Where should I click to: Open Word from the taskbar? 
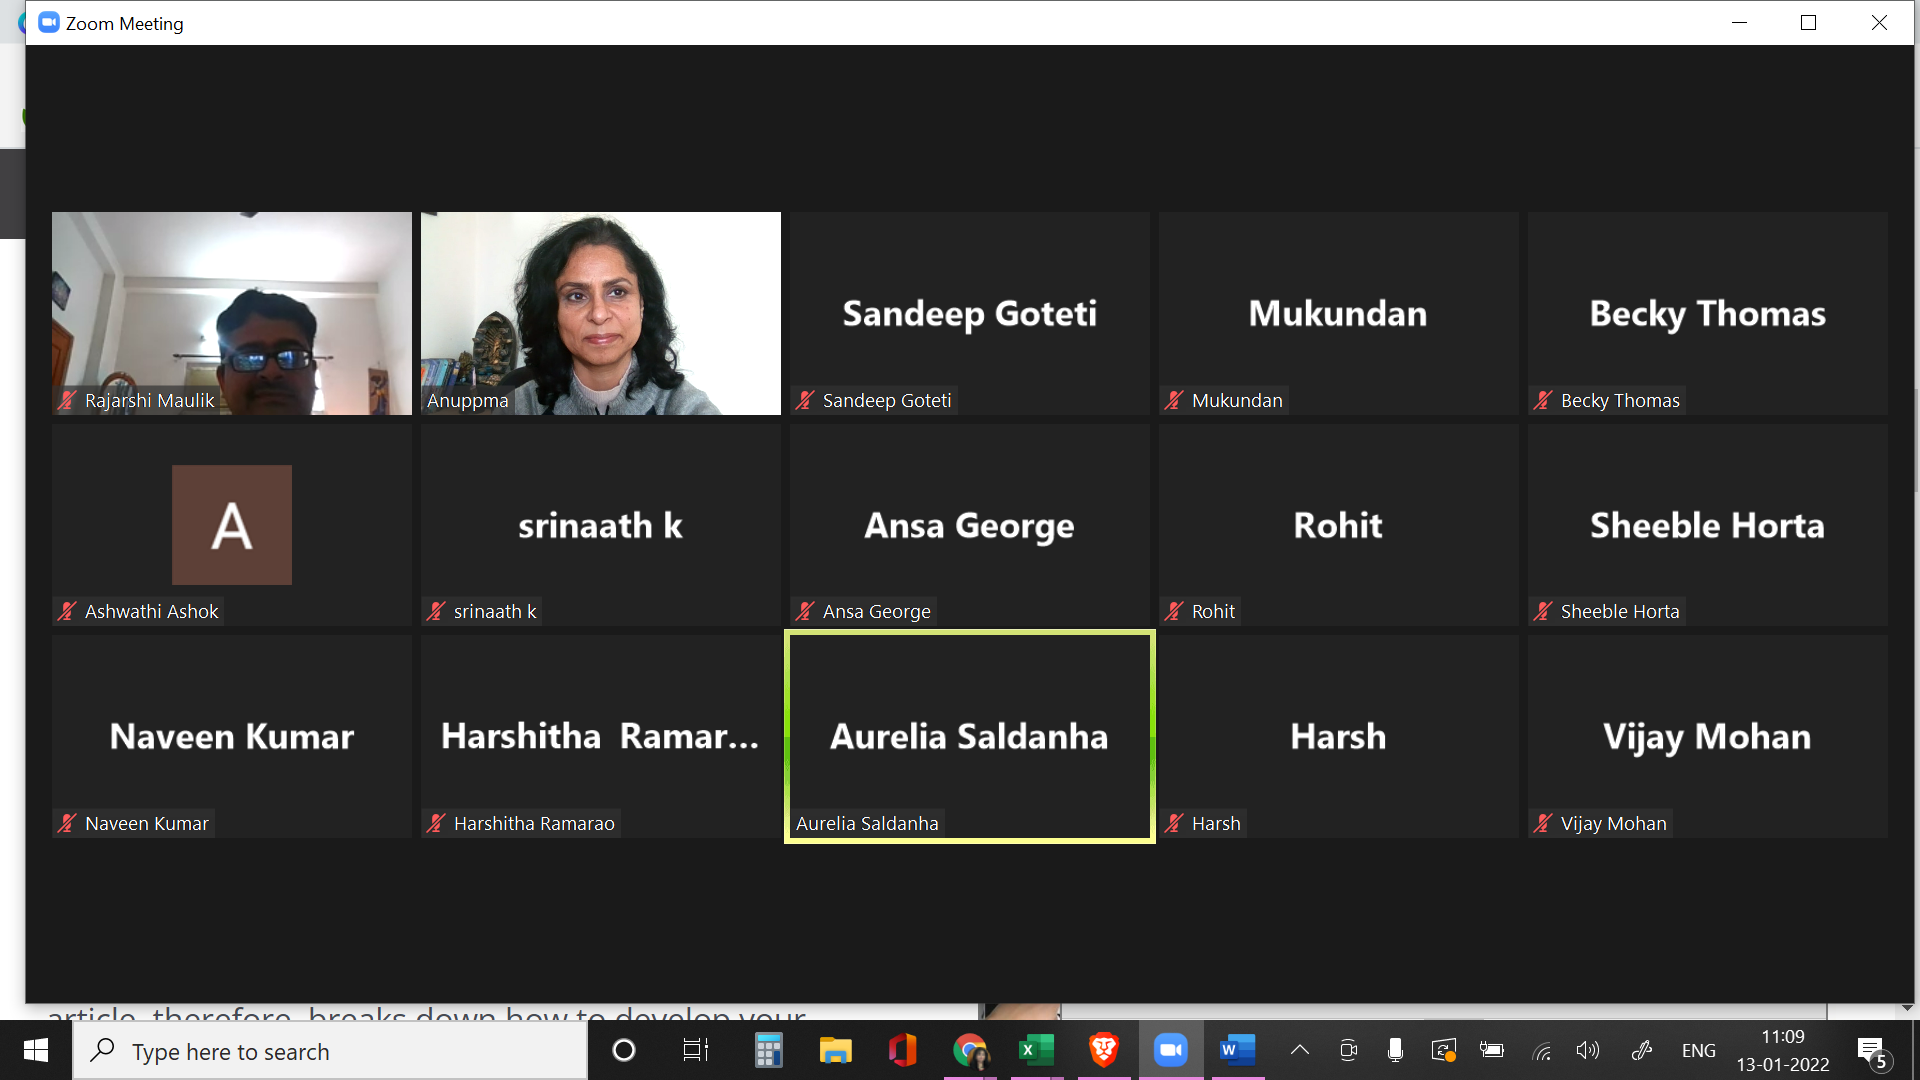click(x=1237, y=1050)
